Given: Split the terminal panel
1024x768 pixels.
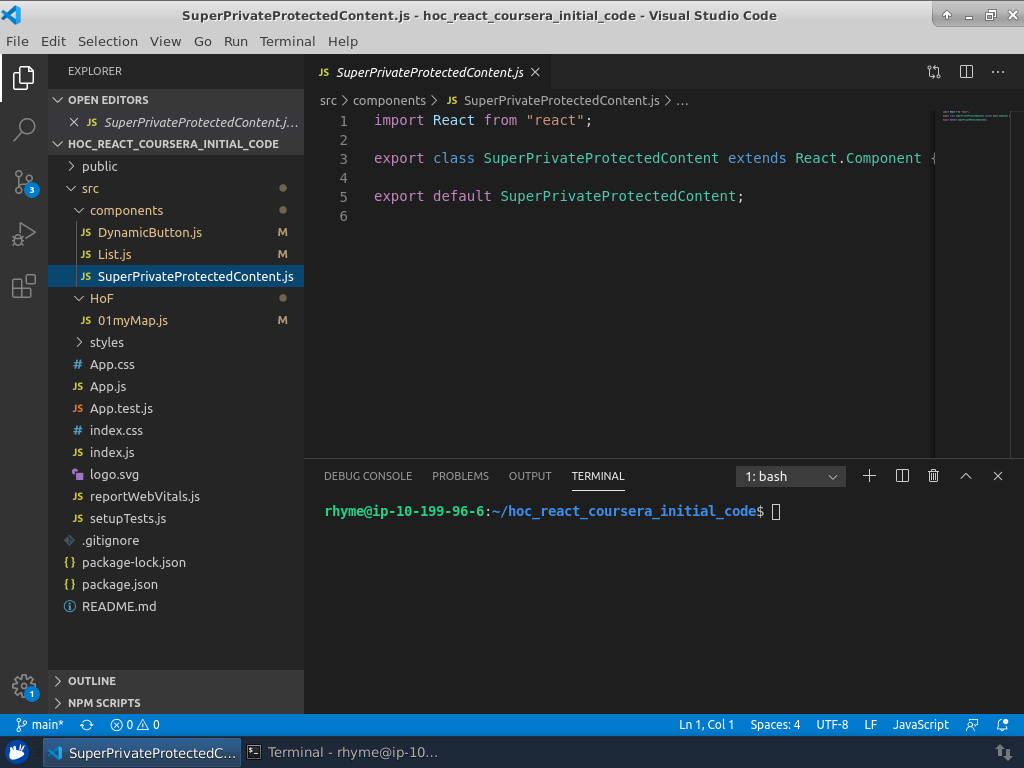Looking at the screenshot, I should click(x=902, y=477).
